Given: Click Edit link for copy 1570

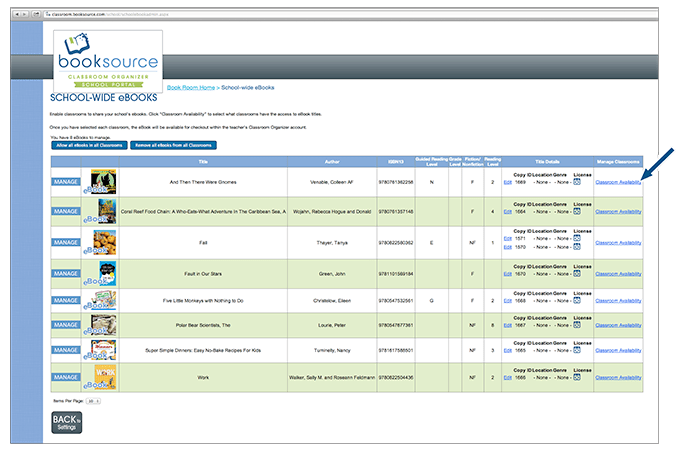Looking at the screenshot, I should pos(507,247).
